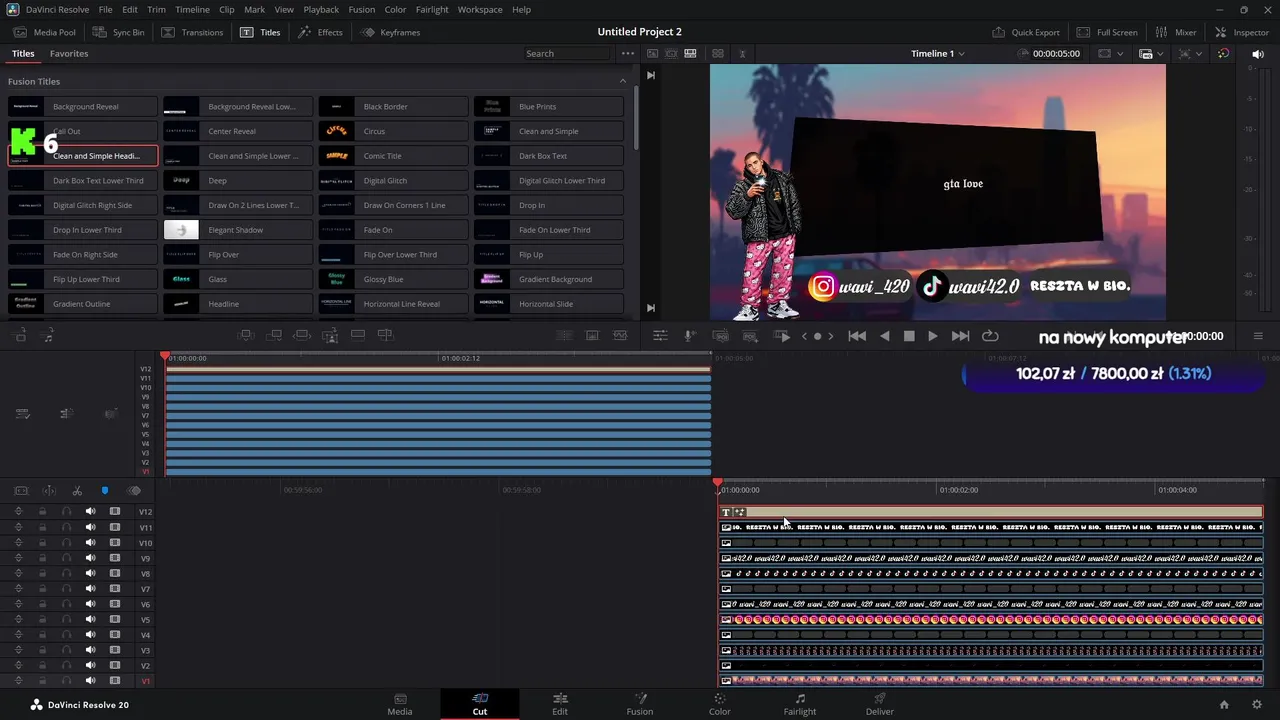
Task: Open the Timeline 1 dropdown
Action: (x=937, y=53)
